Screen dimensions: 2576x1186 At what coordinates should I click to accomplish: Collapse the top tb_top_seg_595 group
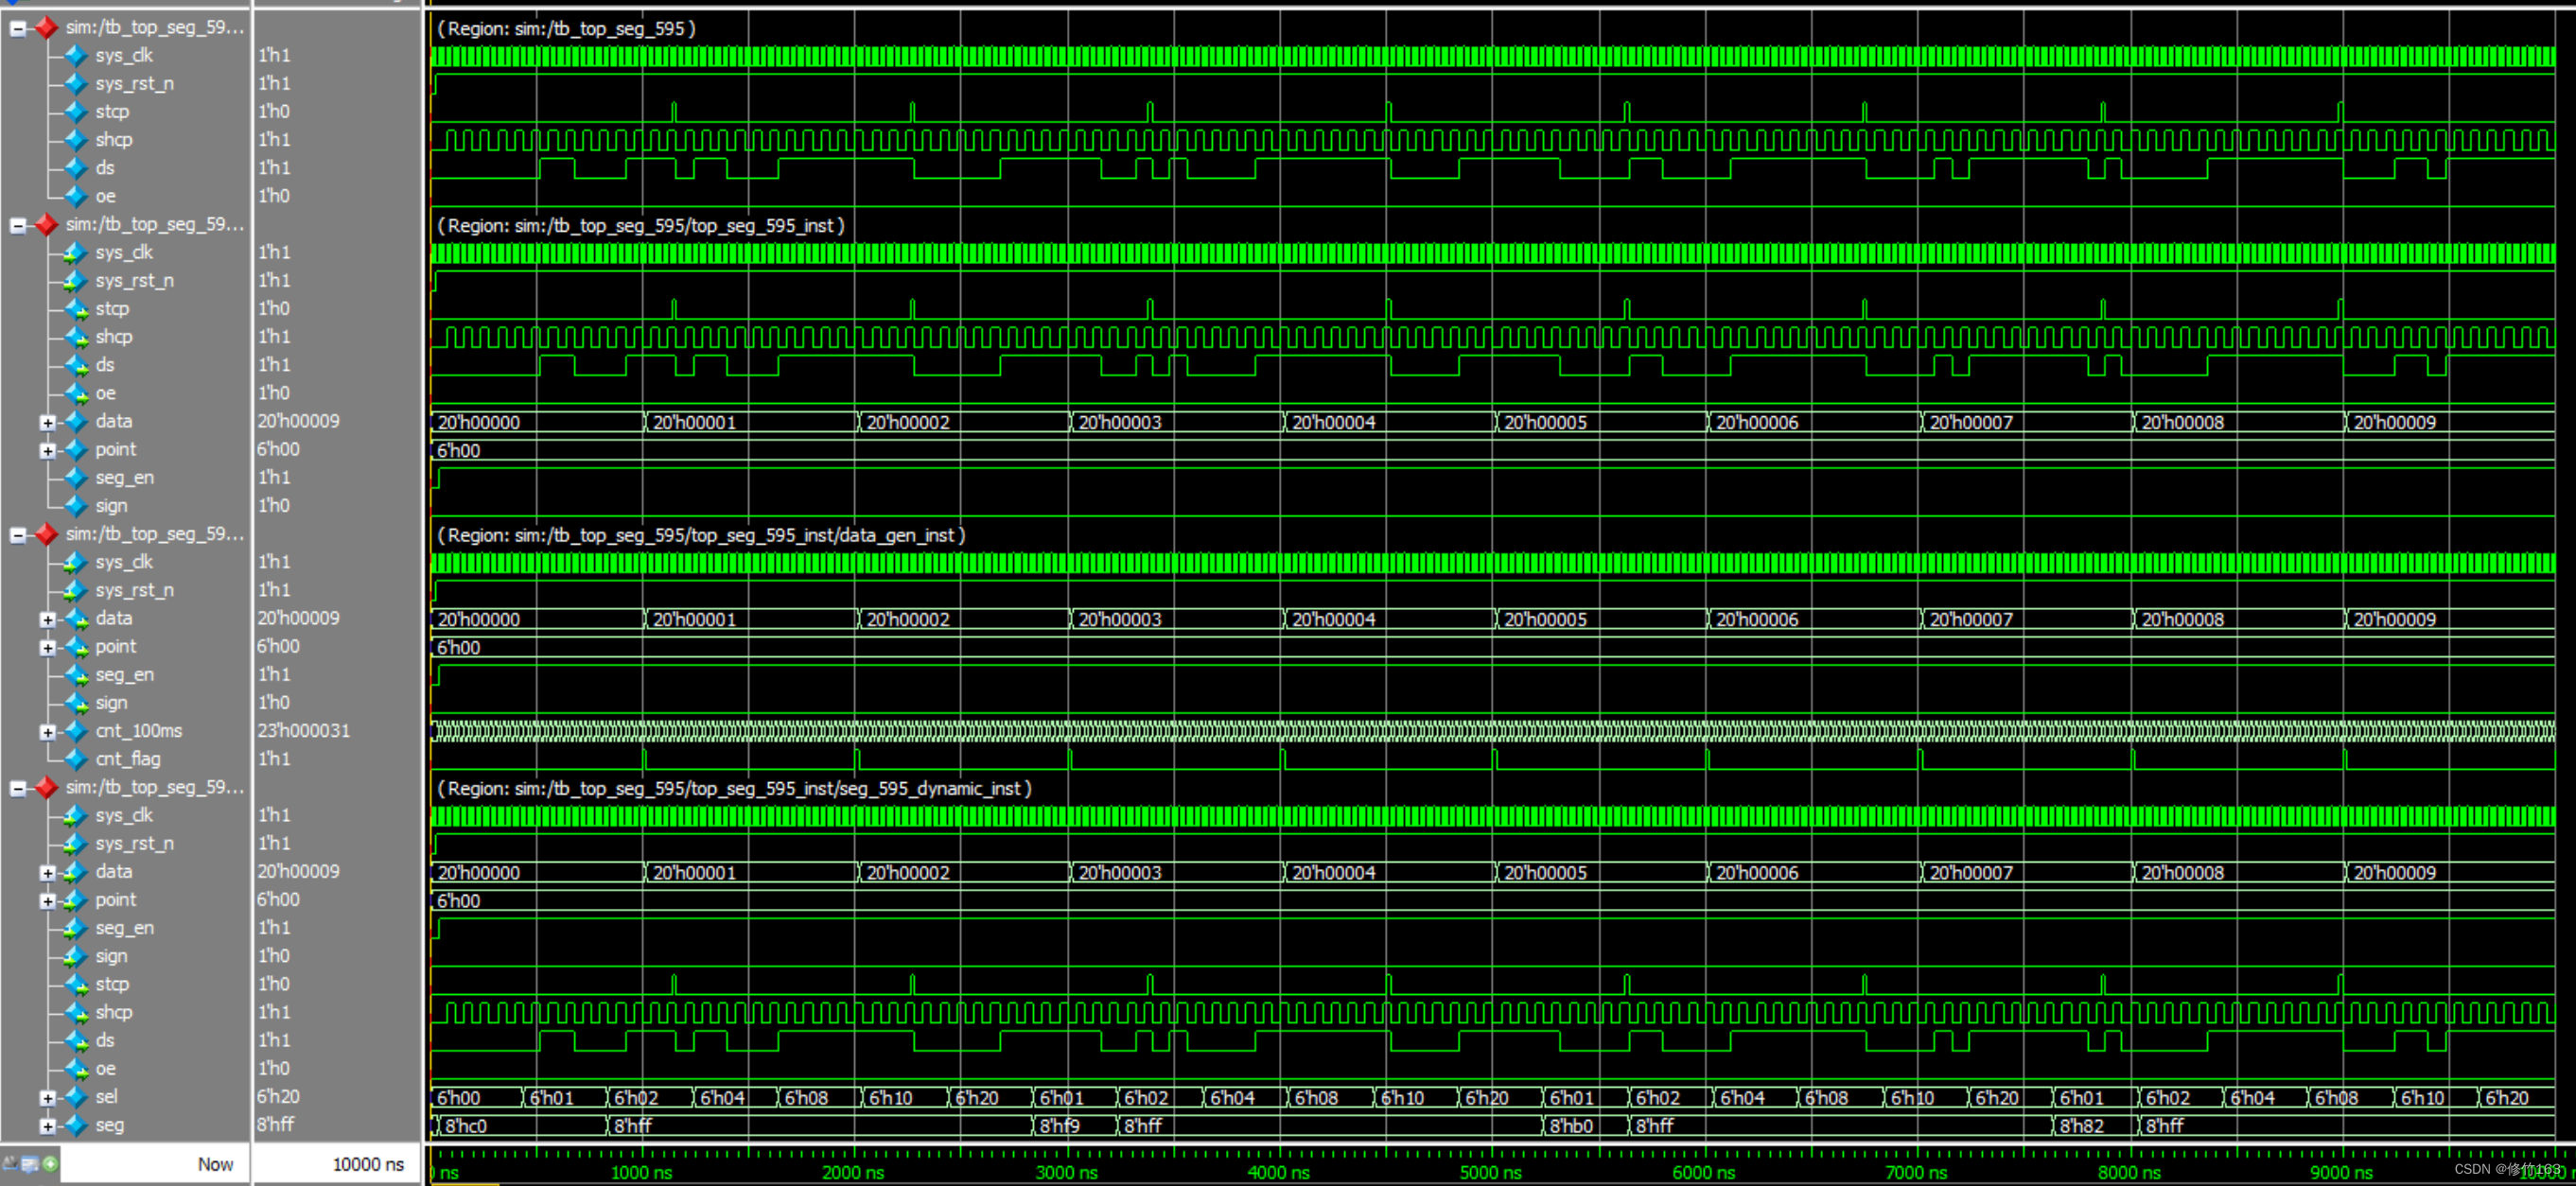tap(18, 29)
